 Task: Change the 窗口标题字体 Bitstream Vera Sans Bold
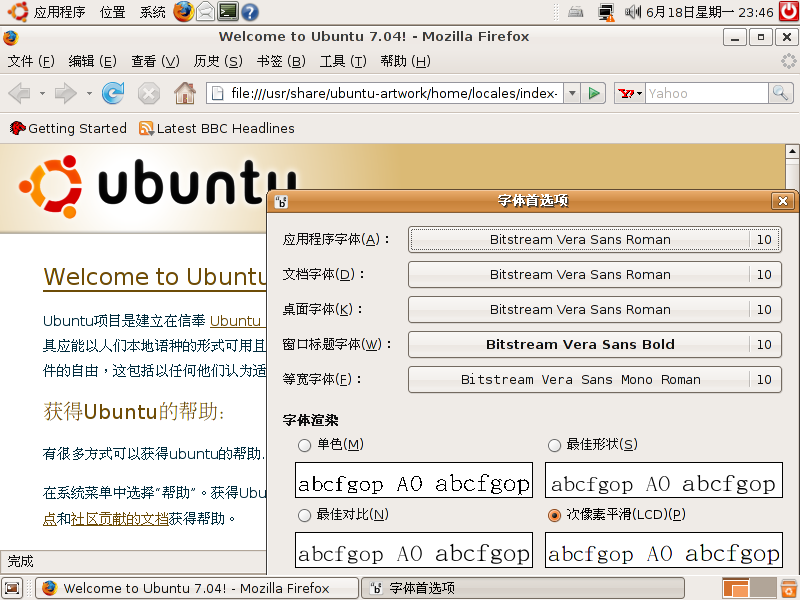pyautogui.click(x=595, y=344)
